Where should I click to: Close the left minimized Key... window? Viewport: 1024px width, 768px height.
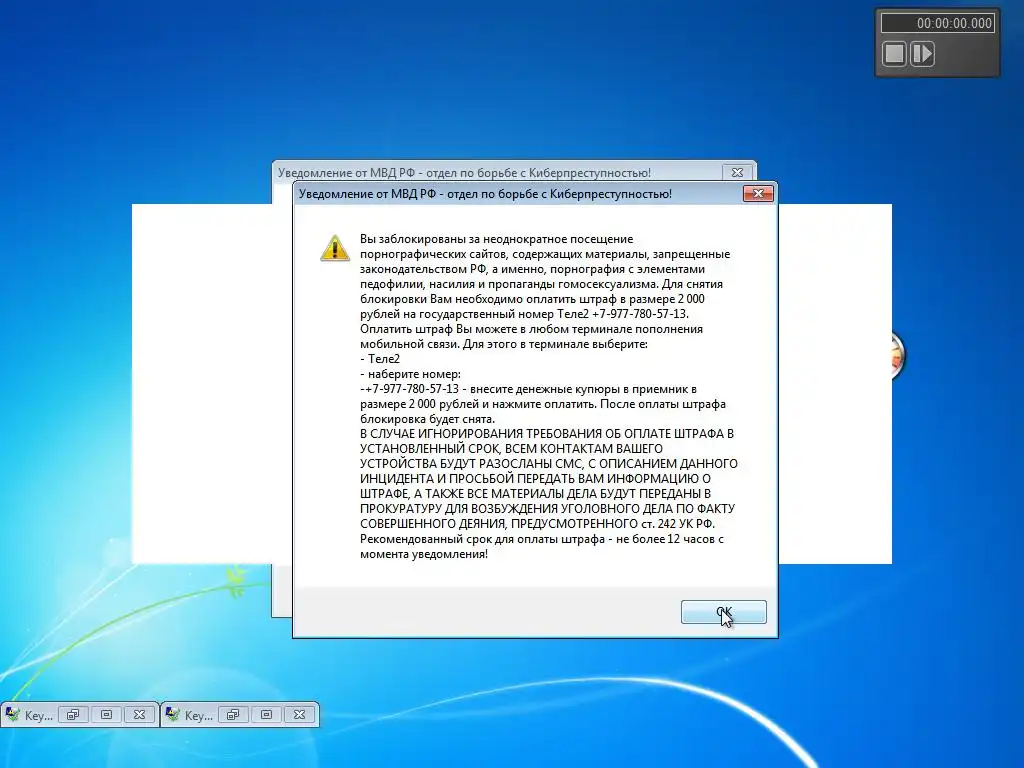click(140, 714)
